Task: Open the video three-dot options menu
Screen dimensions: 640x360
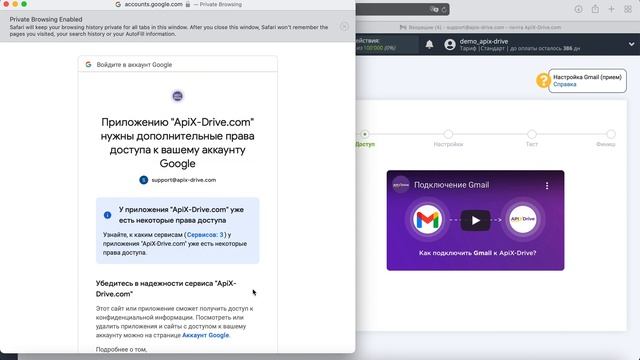Action: [547, 186]
